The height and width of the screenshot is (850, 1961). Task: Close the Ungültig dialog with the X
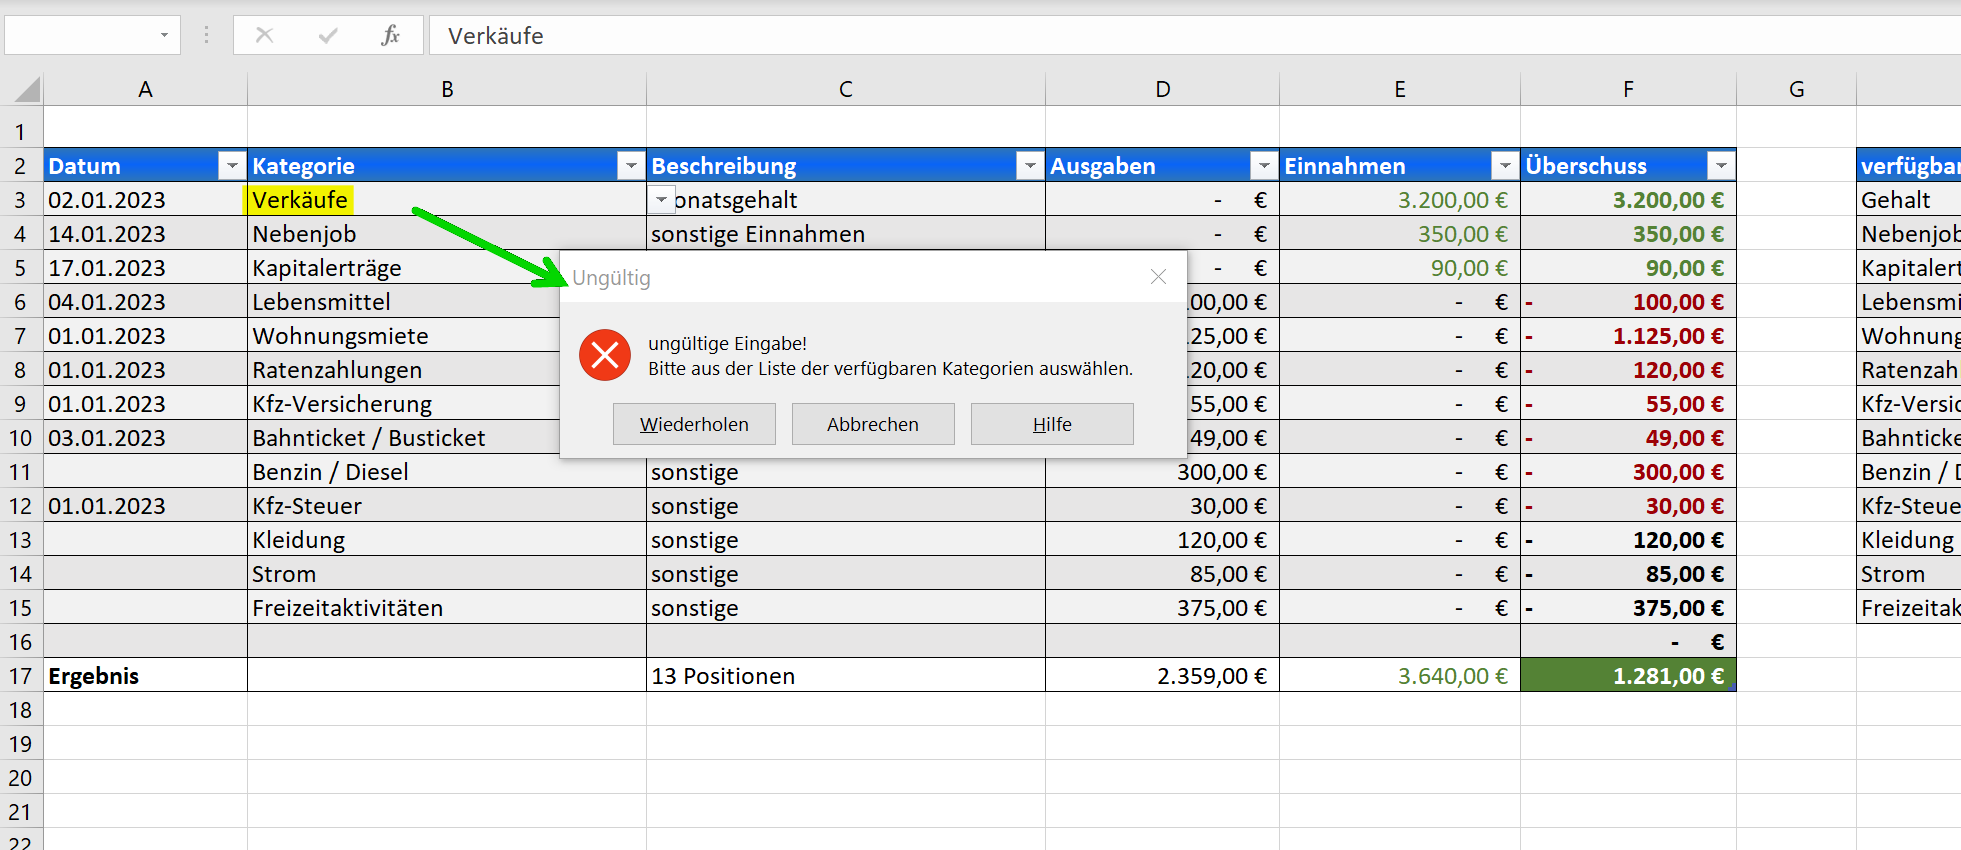pyautogui.click(x=1158, y=277)
